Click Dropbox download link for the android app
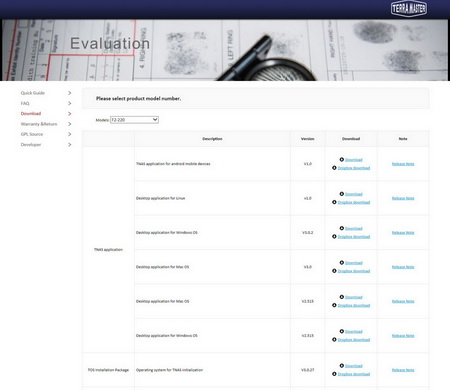450x390 pixels. tap(354, 168)
